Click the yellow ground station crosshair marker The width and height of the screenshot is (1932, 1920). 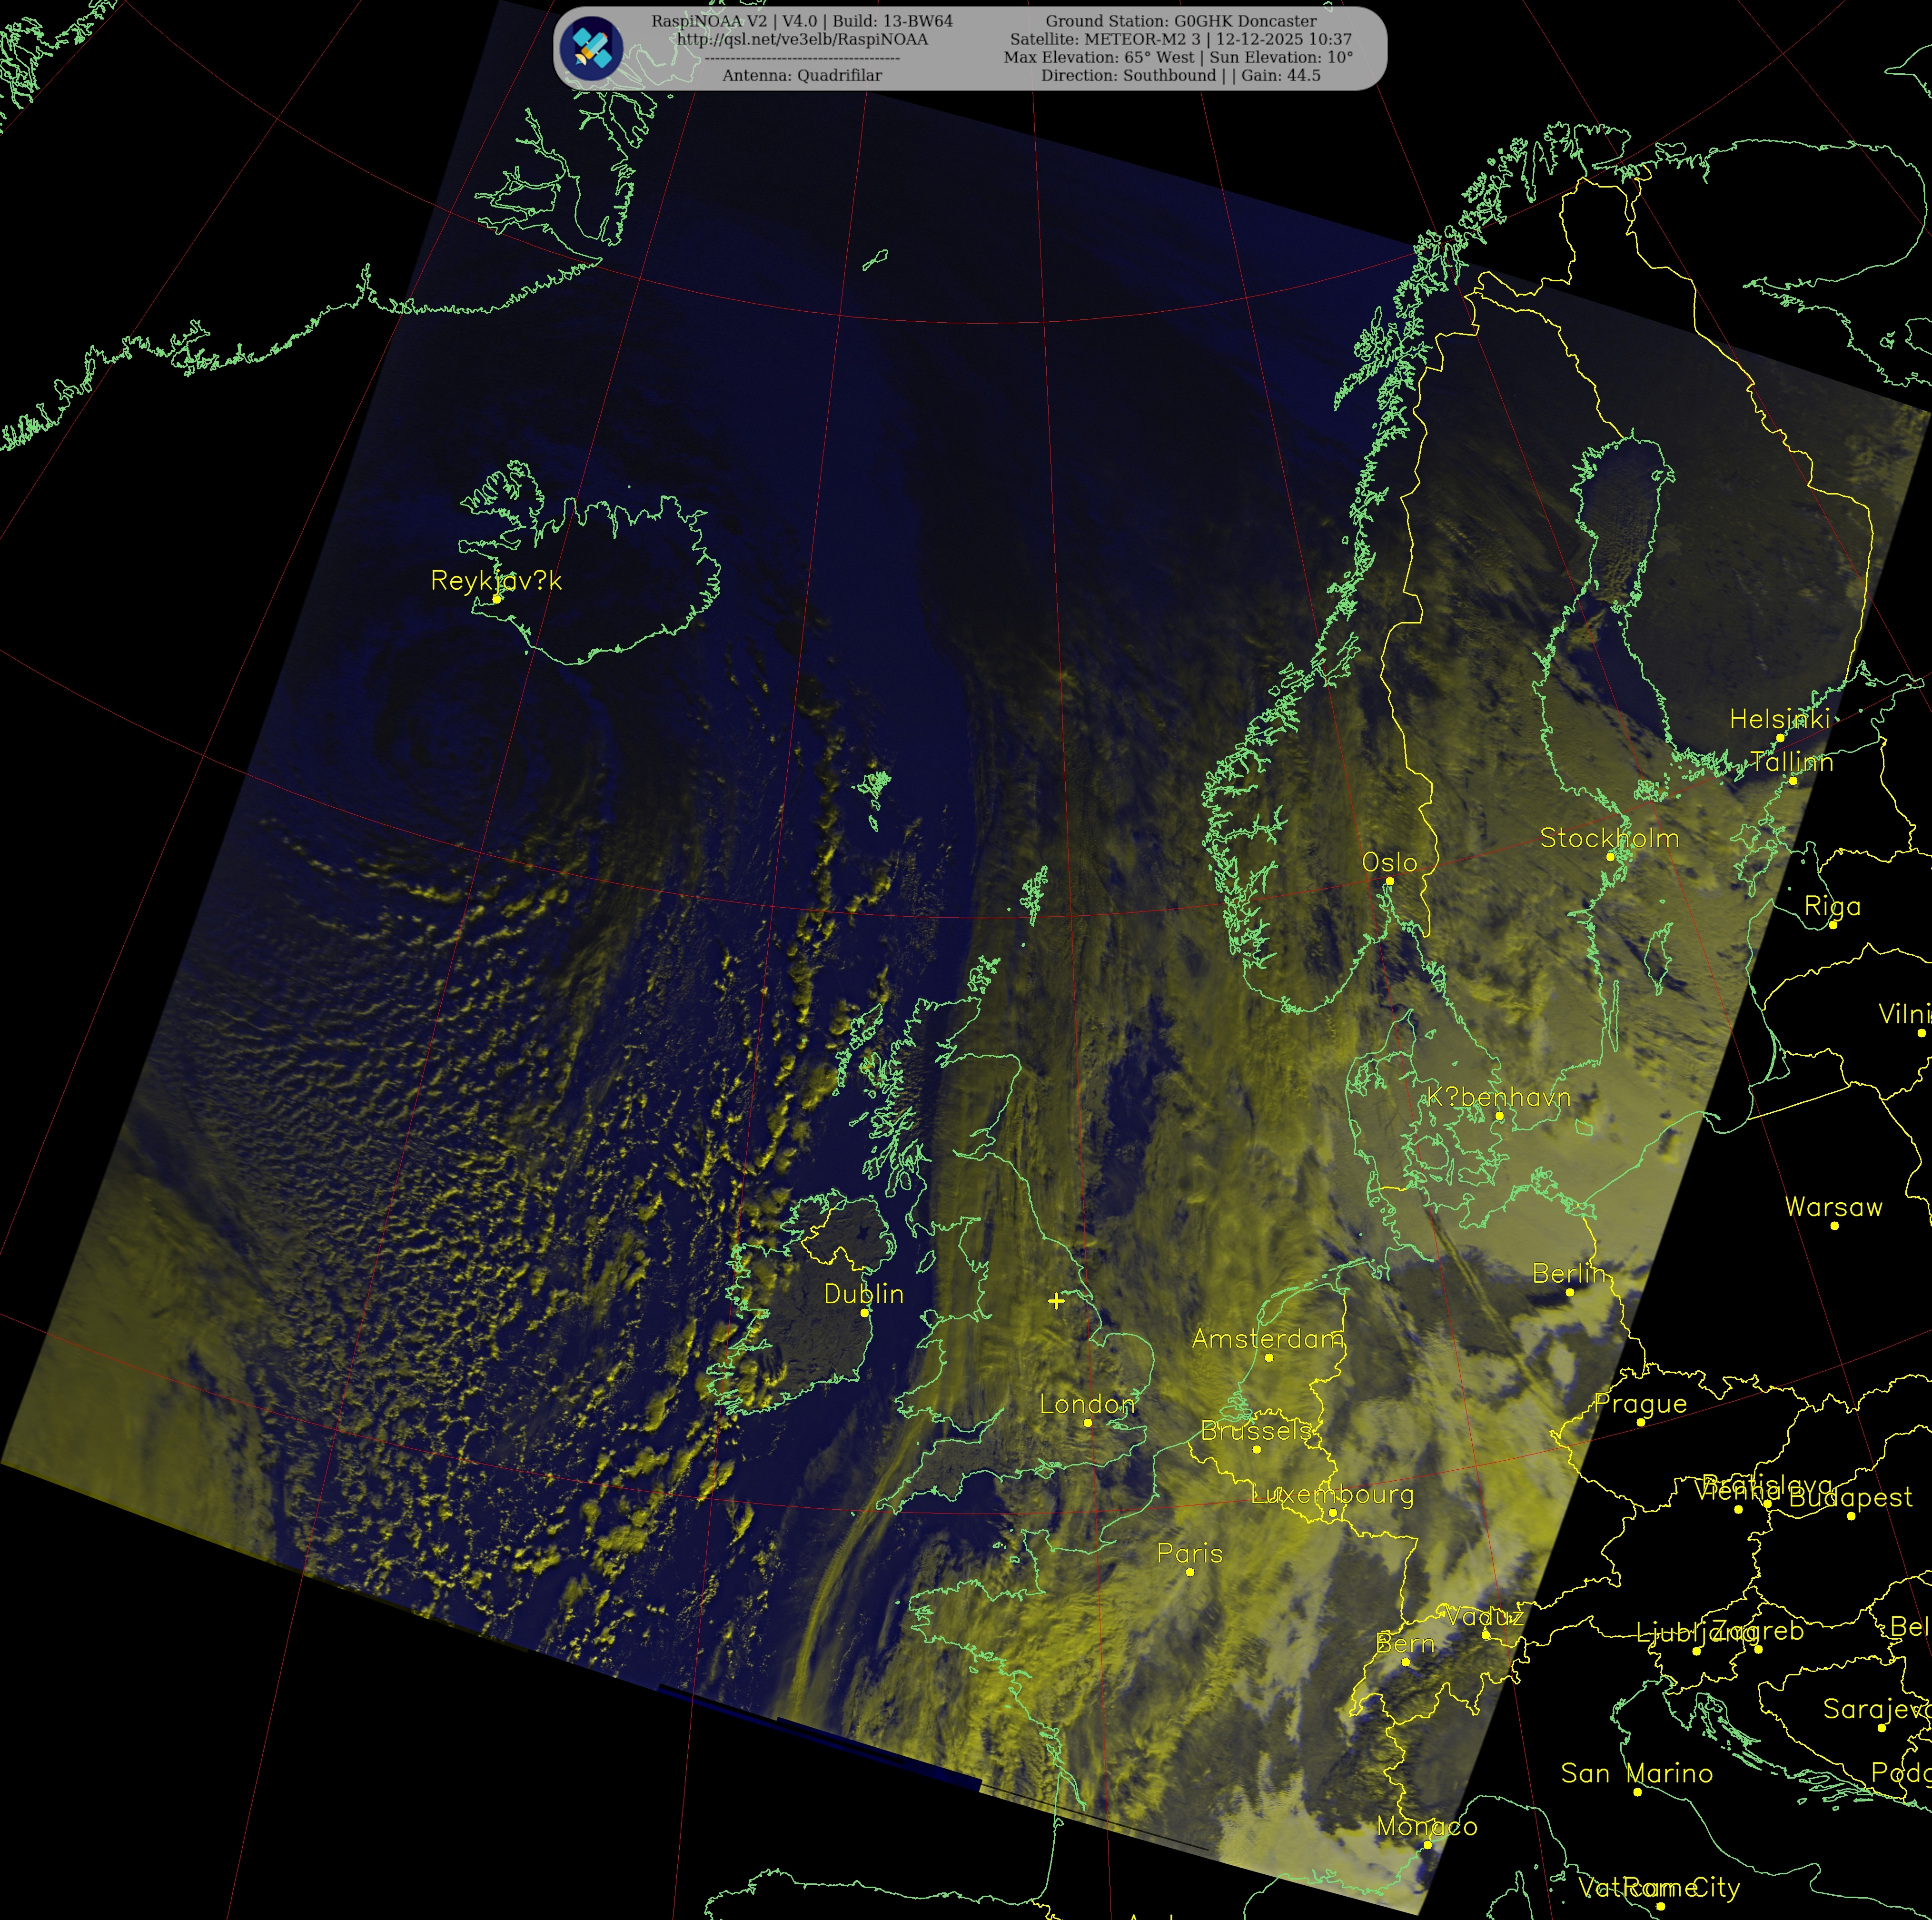[x=1056, y=1301]
